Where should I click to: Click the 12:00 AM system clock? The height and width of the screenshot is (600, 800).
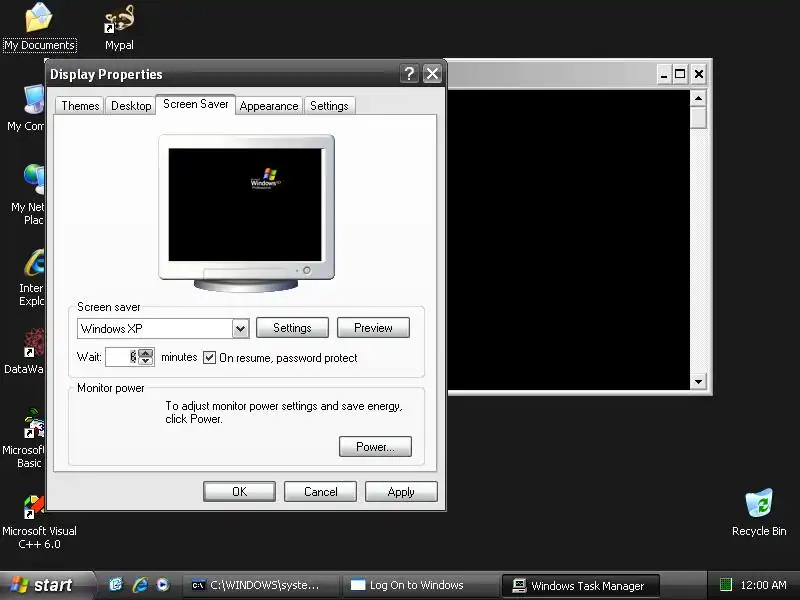[763, 585]
